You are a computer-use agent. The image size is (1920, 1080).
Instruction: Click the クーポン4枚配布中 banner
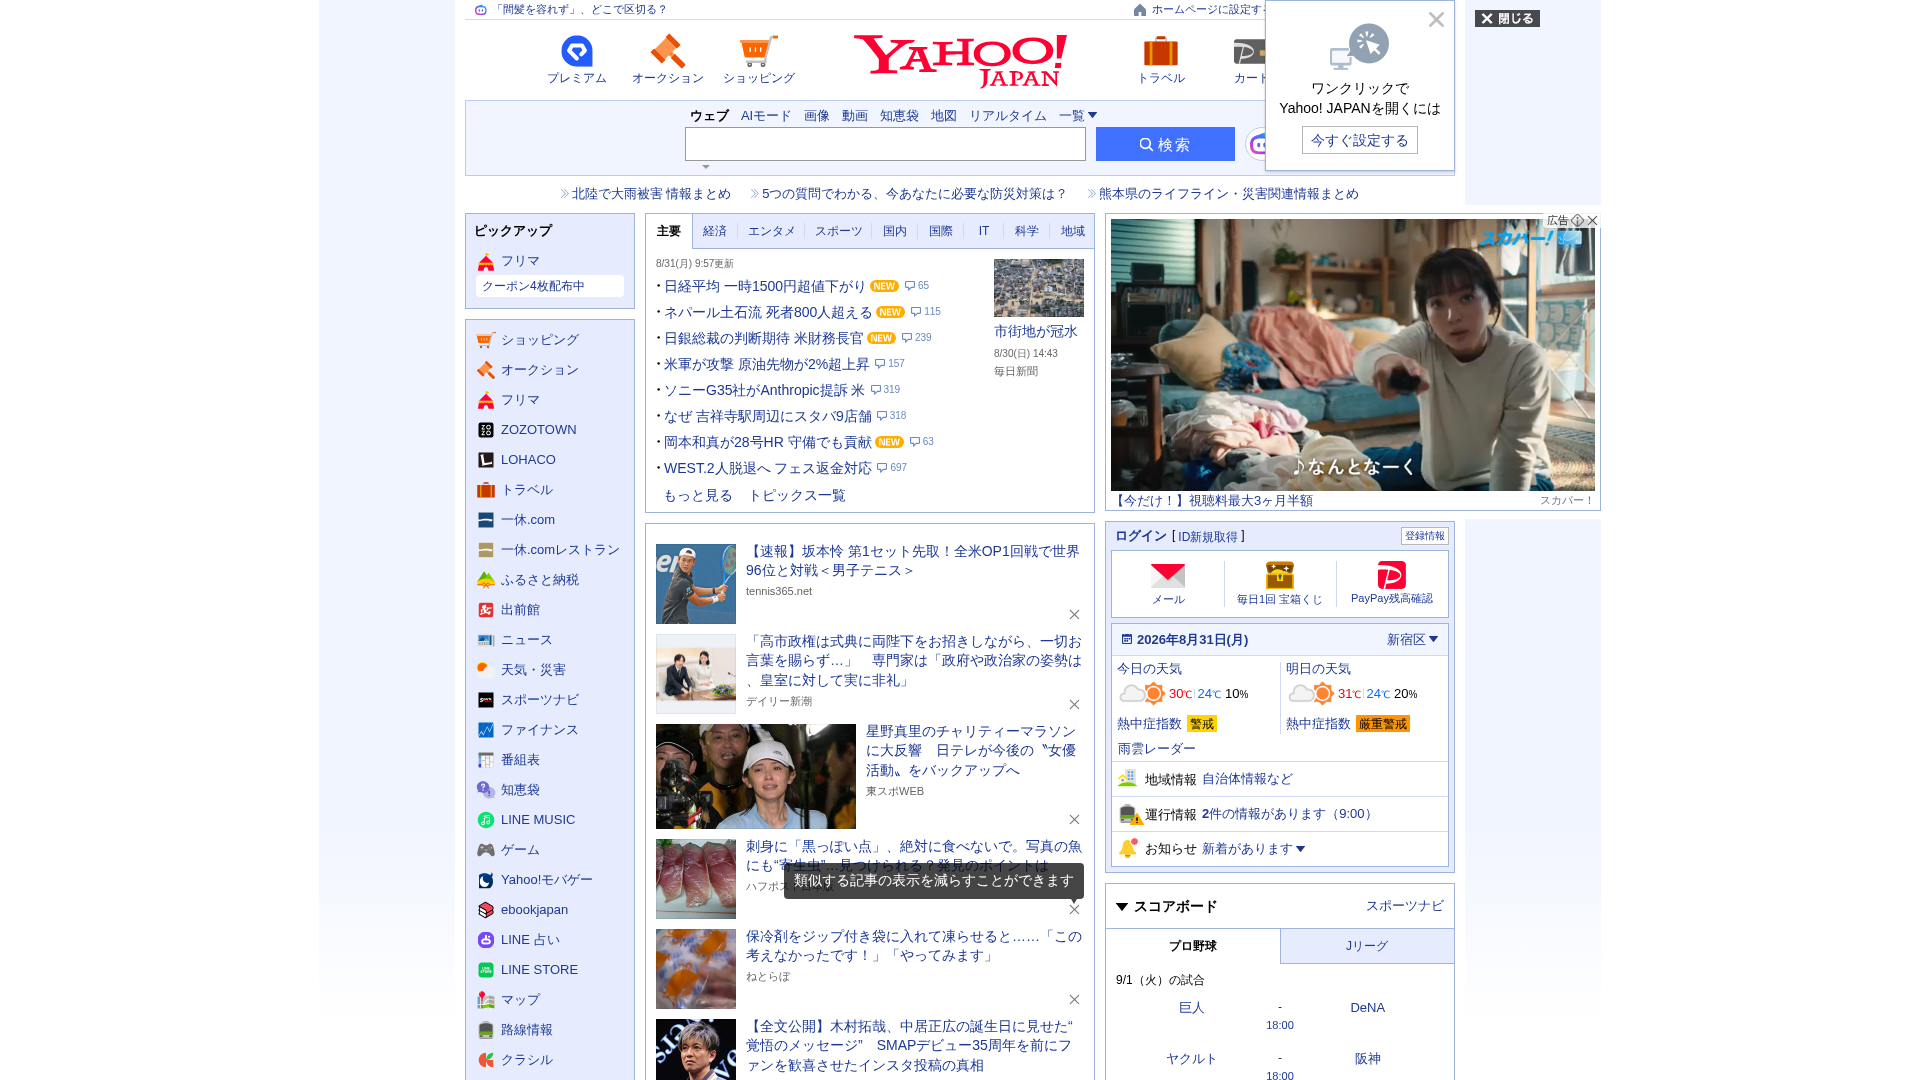(550, 286)
